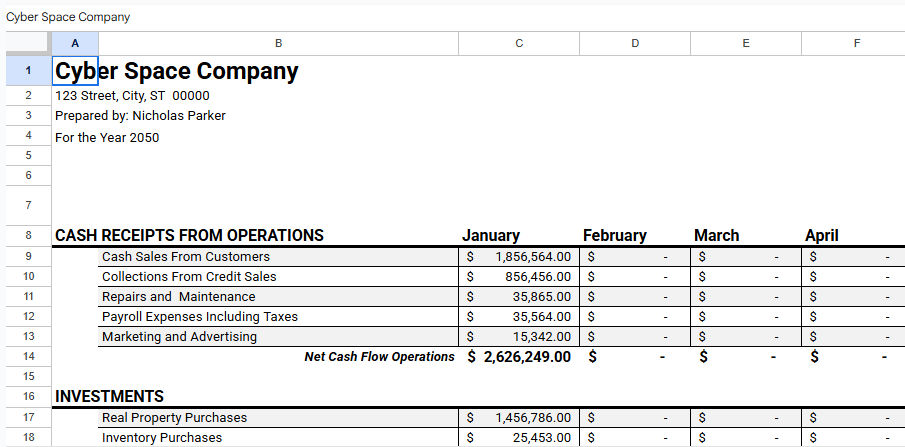Screen dimensions: 905x447
Task: Select the February column heading cell
Action: (x=615, y=236)
